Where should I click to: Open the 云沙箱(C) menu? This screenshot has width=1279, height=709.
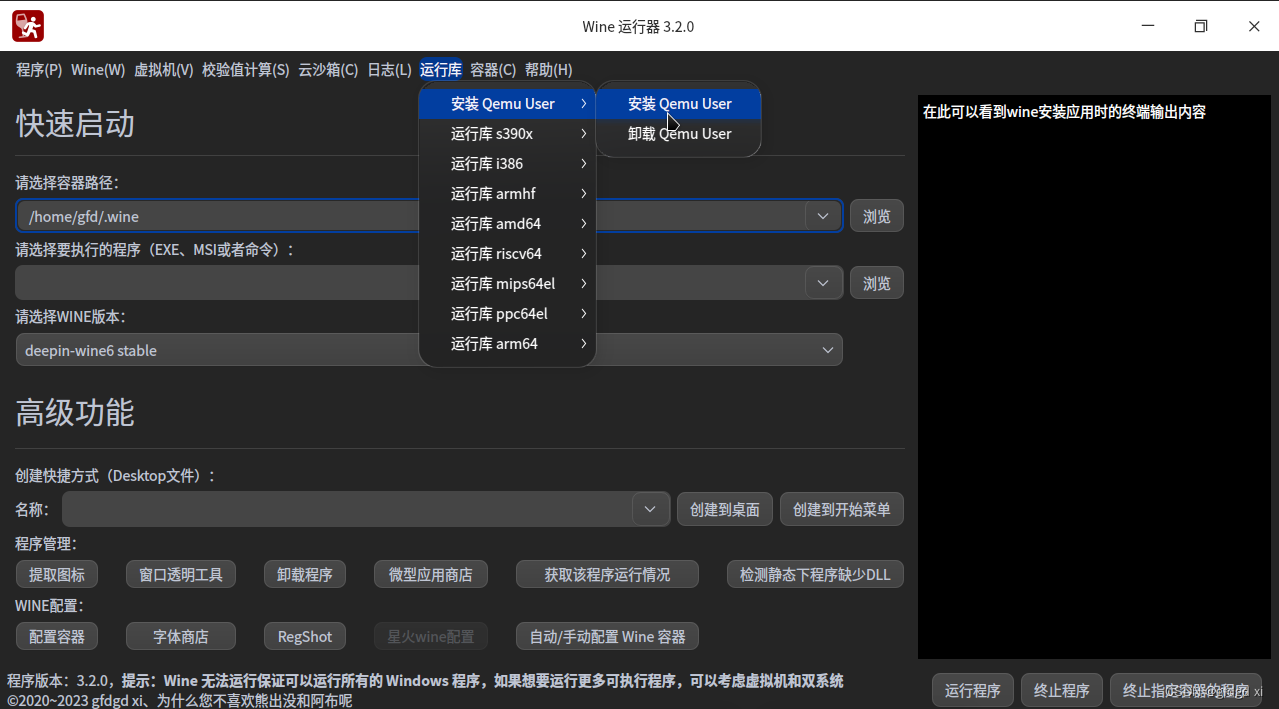pos(328,70)
